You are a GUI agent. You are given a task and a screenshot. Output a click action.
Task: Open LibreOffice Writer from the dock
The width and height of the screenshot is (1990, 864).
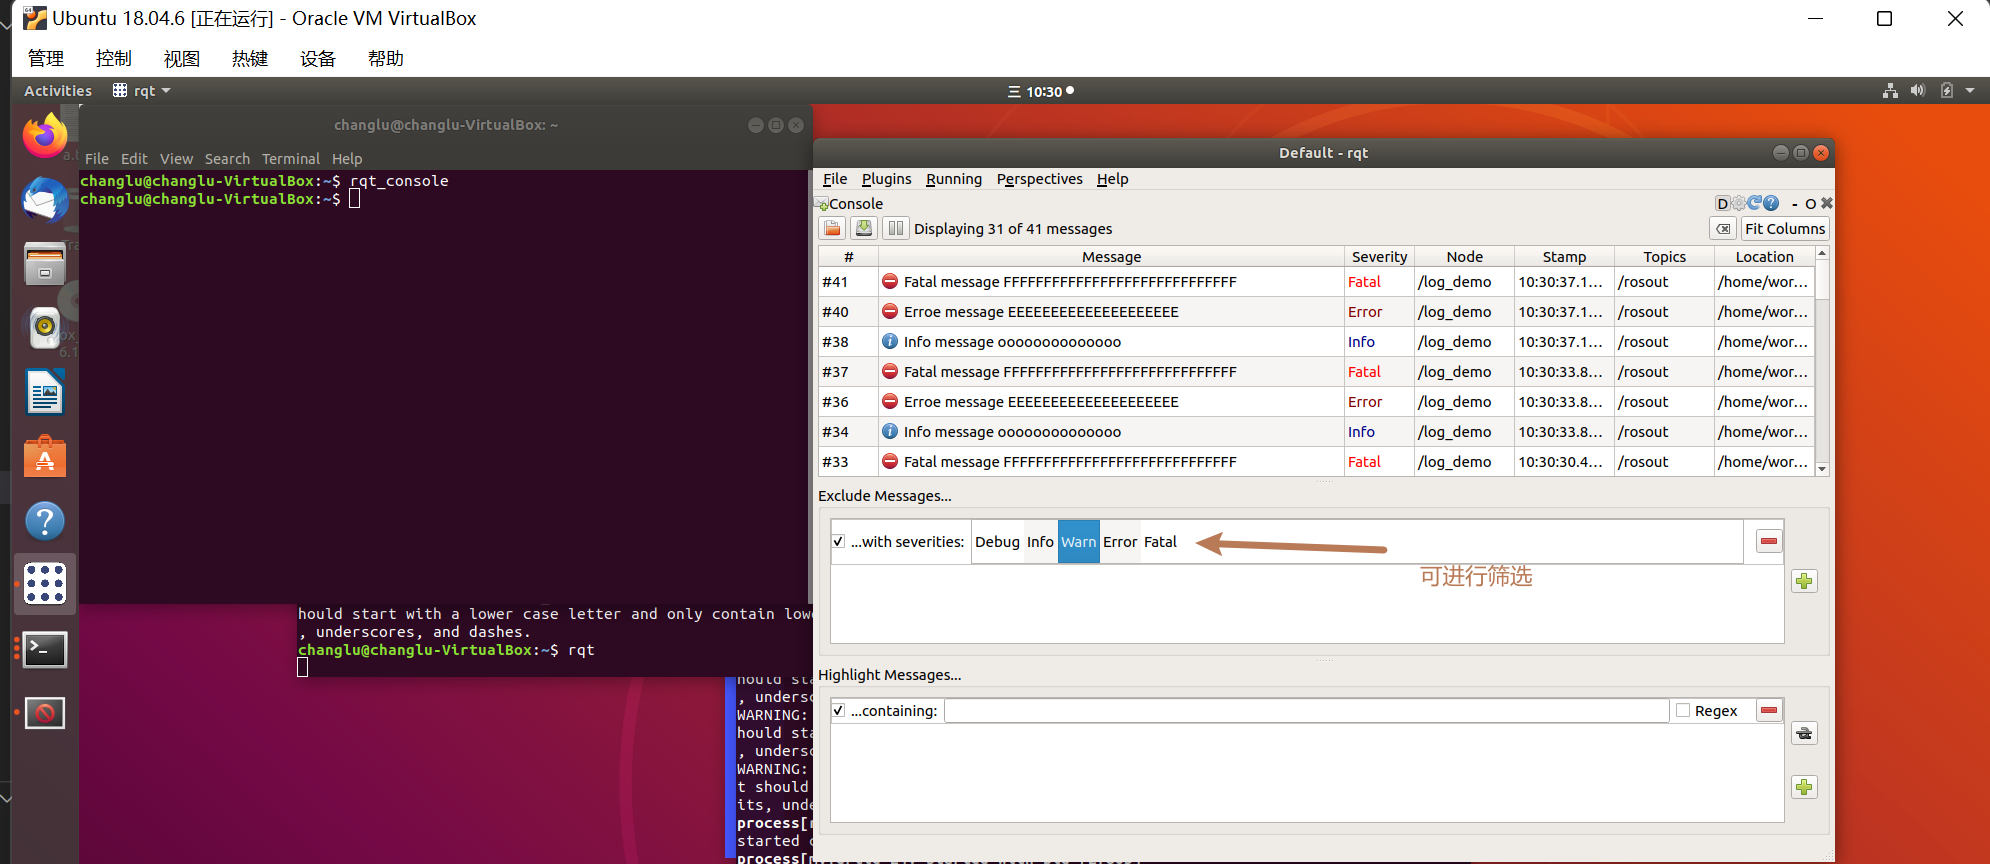44,392
